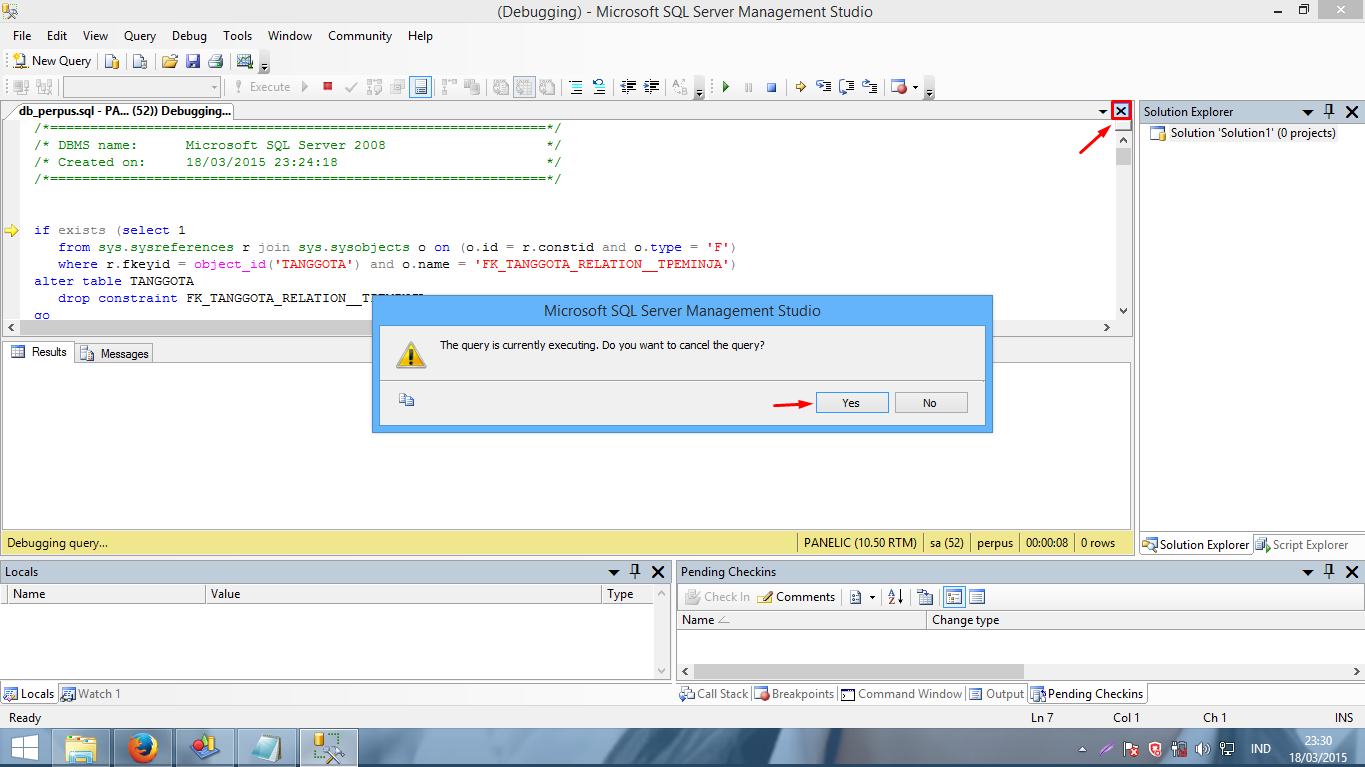The width and height of the screenshot is (1365, 767).
Task: Open the Debug menu
Action: pos(188,35)
